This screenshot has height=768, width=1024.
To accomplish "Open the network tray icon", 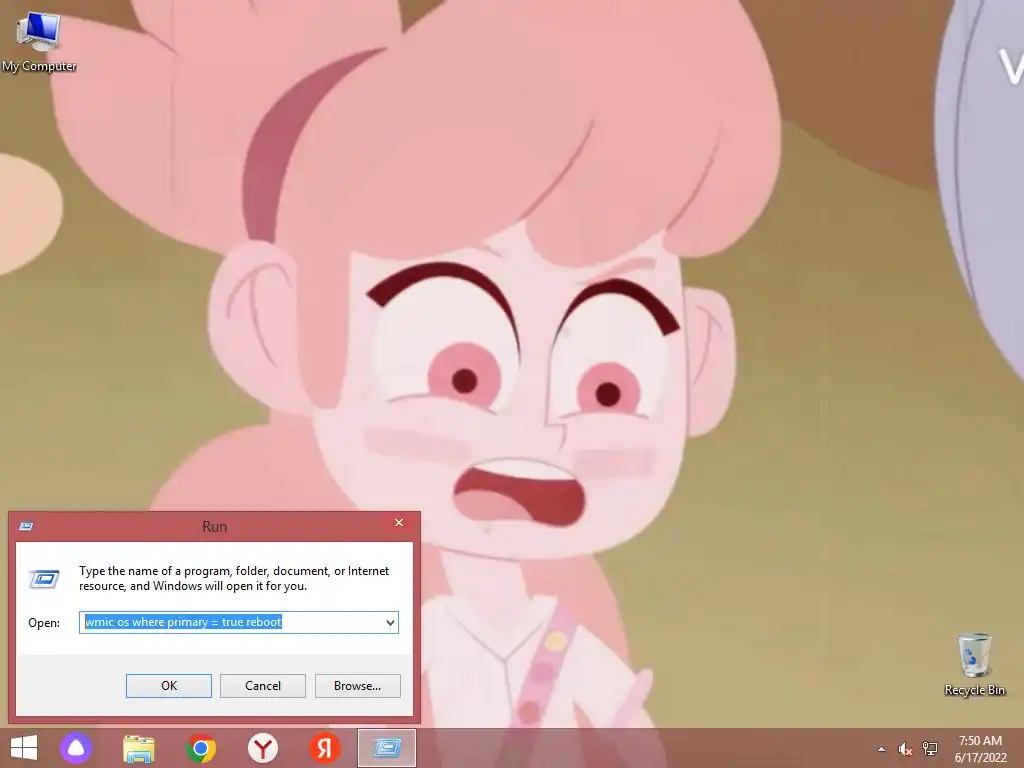I will [930, 749].
